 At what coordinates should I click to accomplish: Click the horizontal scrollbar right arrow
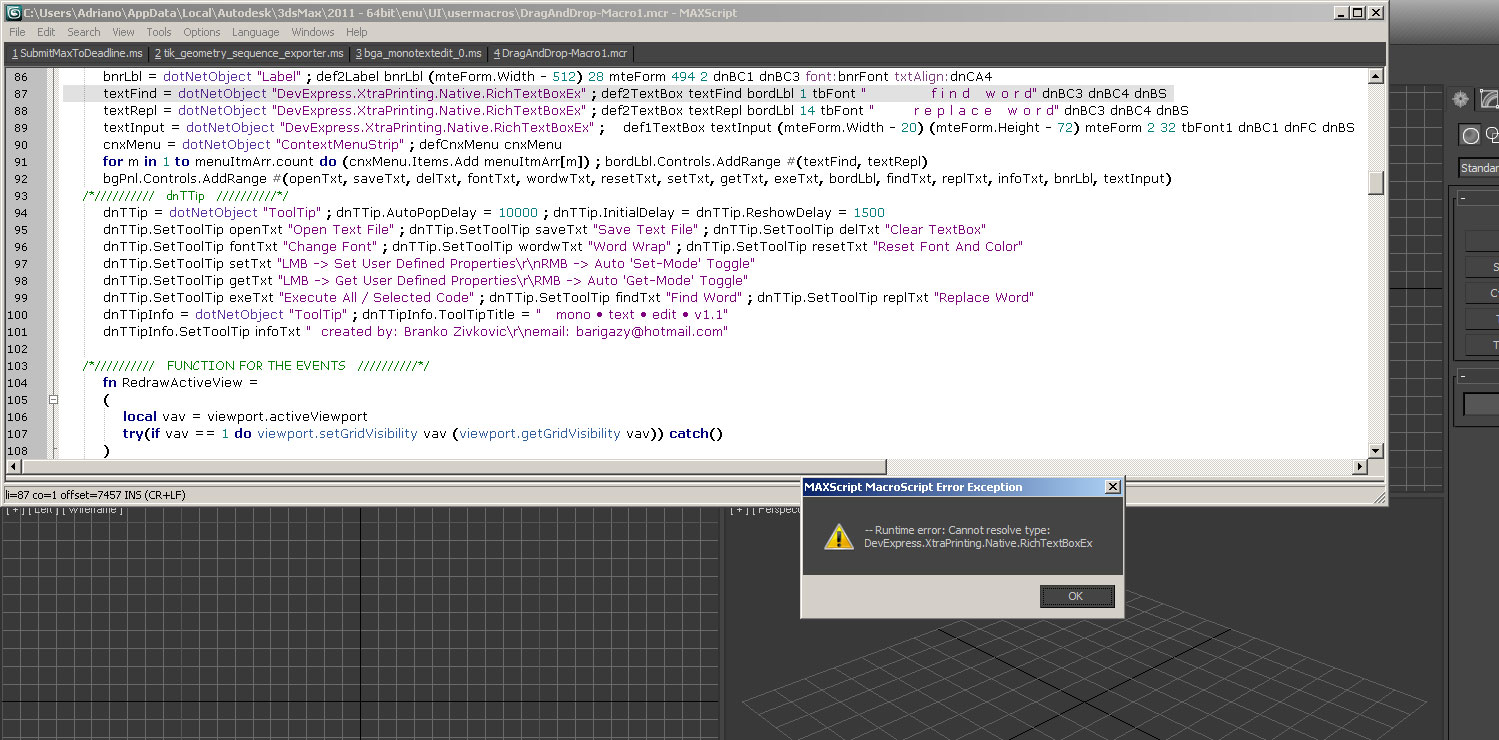[x=1360, y=467]
